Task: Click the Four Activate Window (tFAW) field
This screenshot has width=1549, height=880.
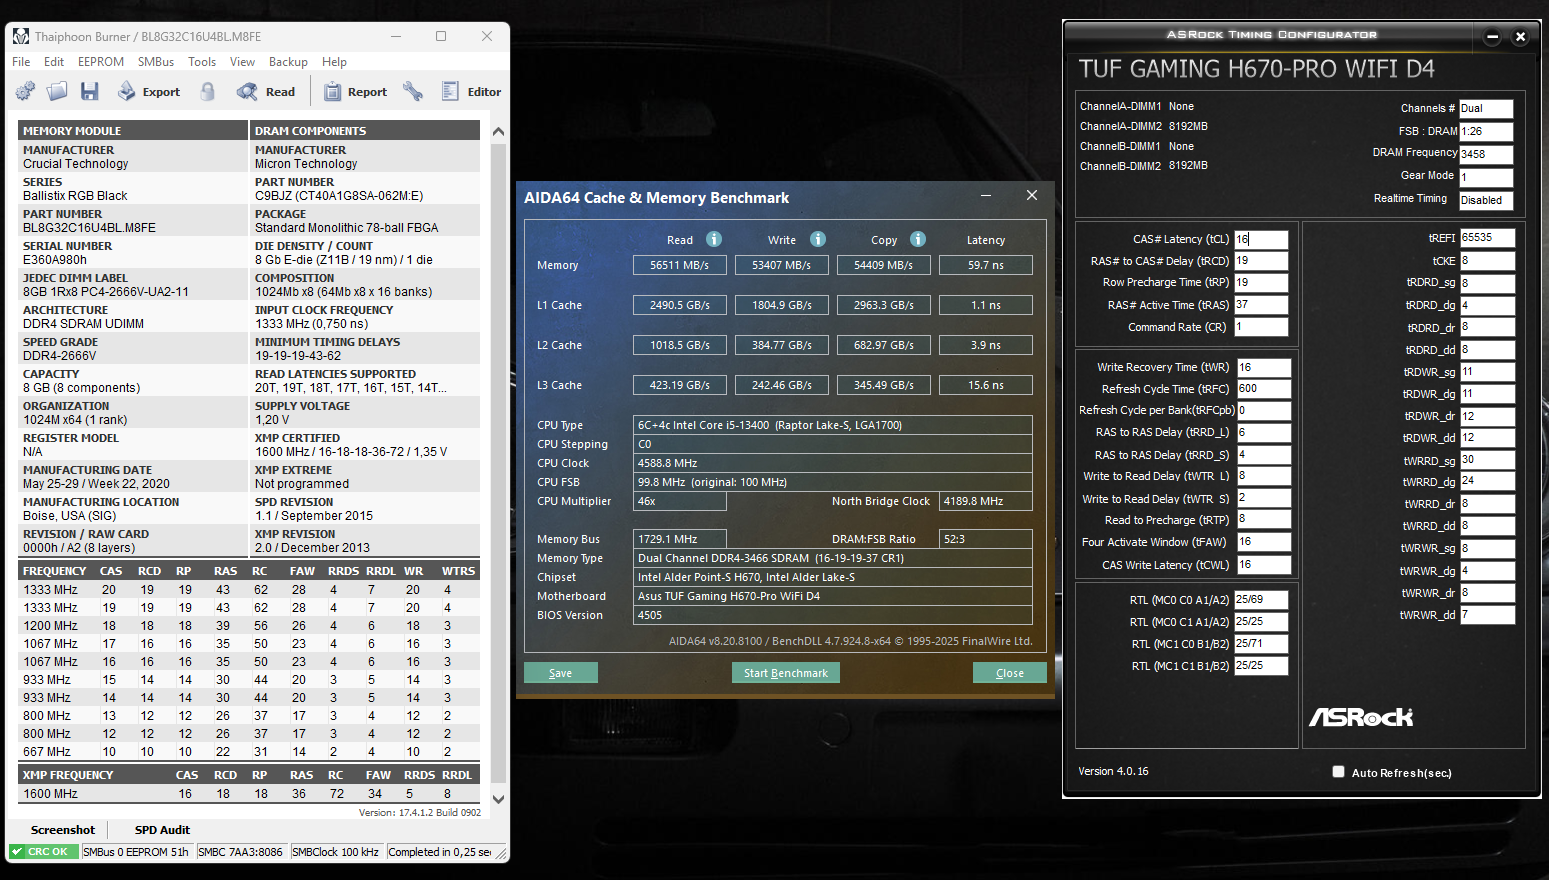Action: 1264,542
